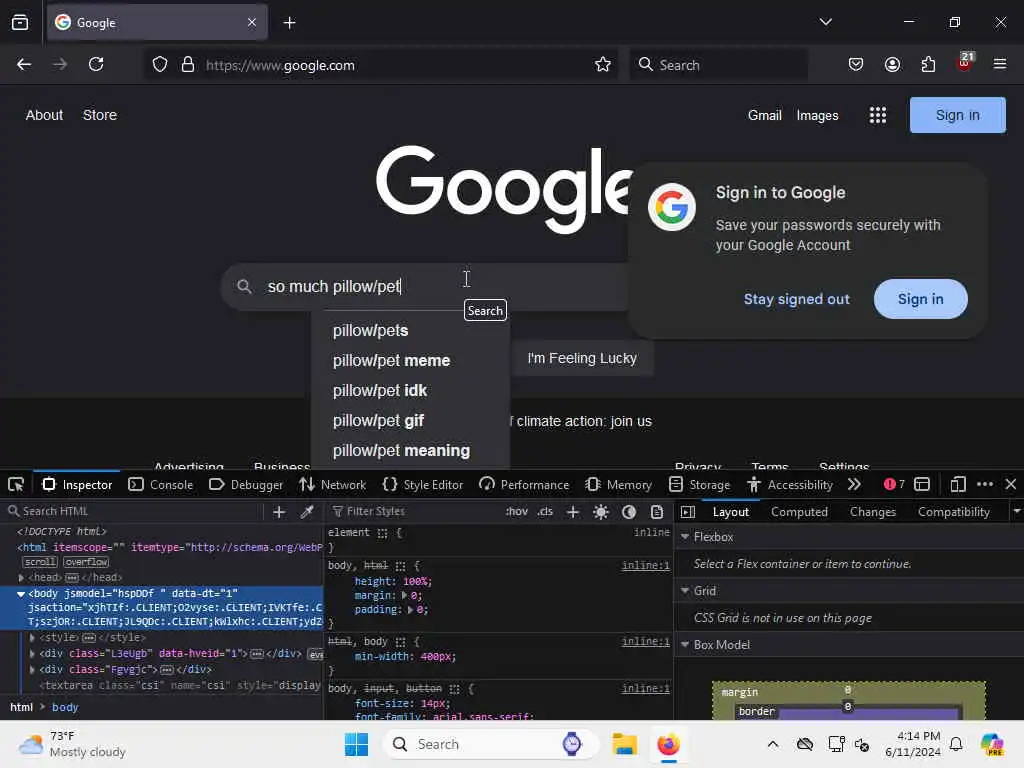Switch to the Computed sidebar tab
1024x768 pixels.
[799, 512]
